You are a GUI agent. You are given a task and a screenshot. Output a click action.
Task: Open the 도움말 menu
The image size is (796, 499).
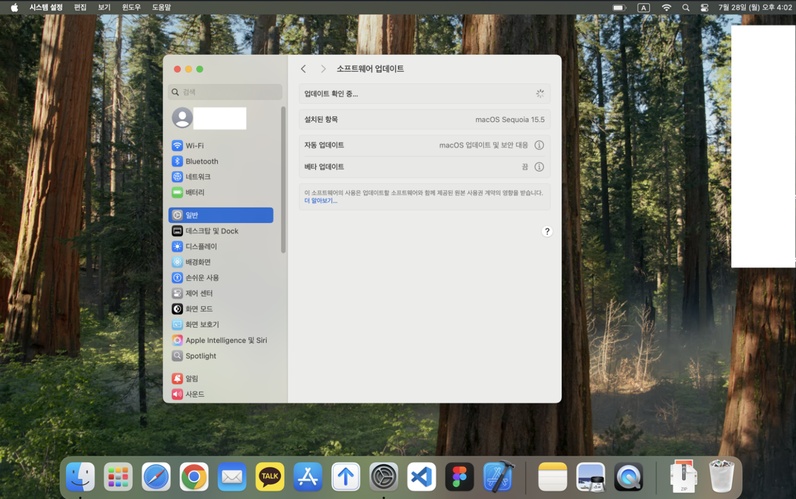(161, 7)
